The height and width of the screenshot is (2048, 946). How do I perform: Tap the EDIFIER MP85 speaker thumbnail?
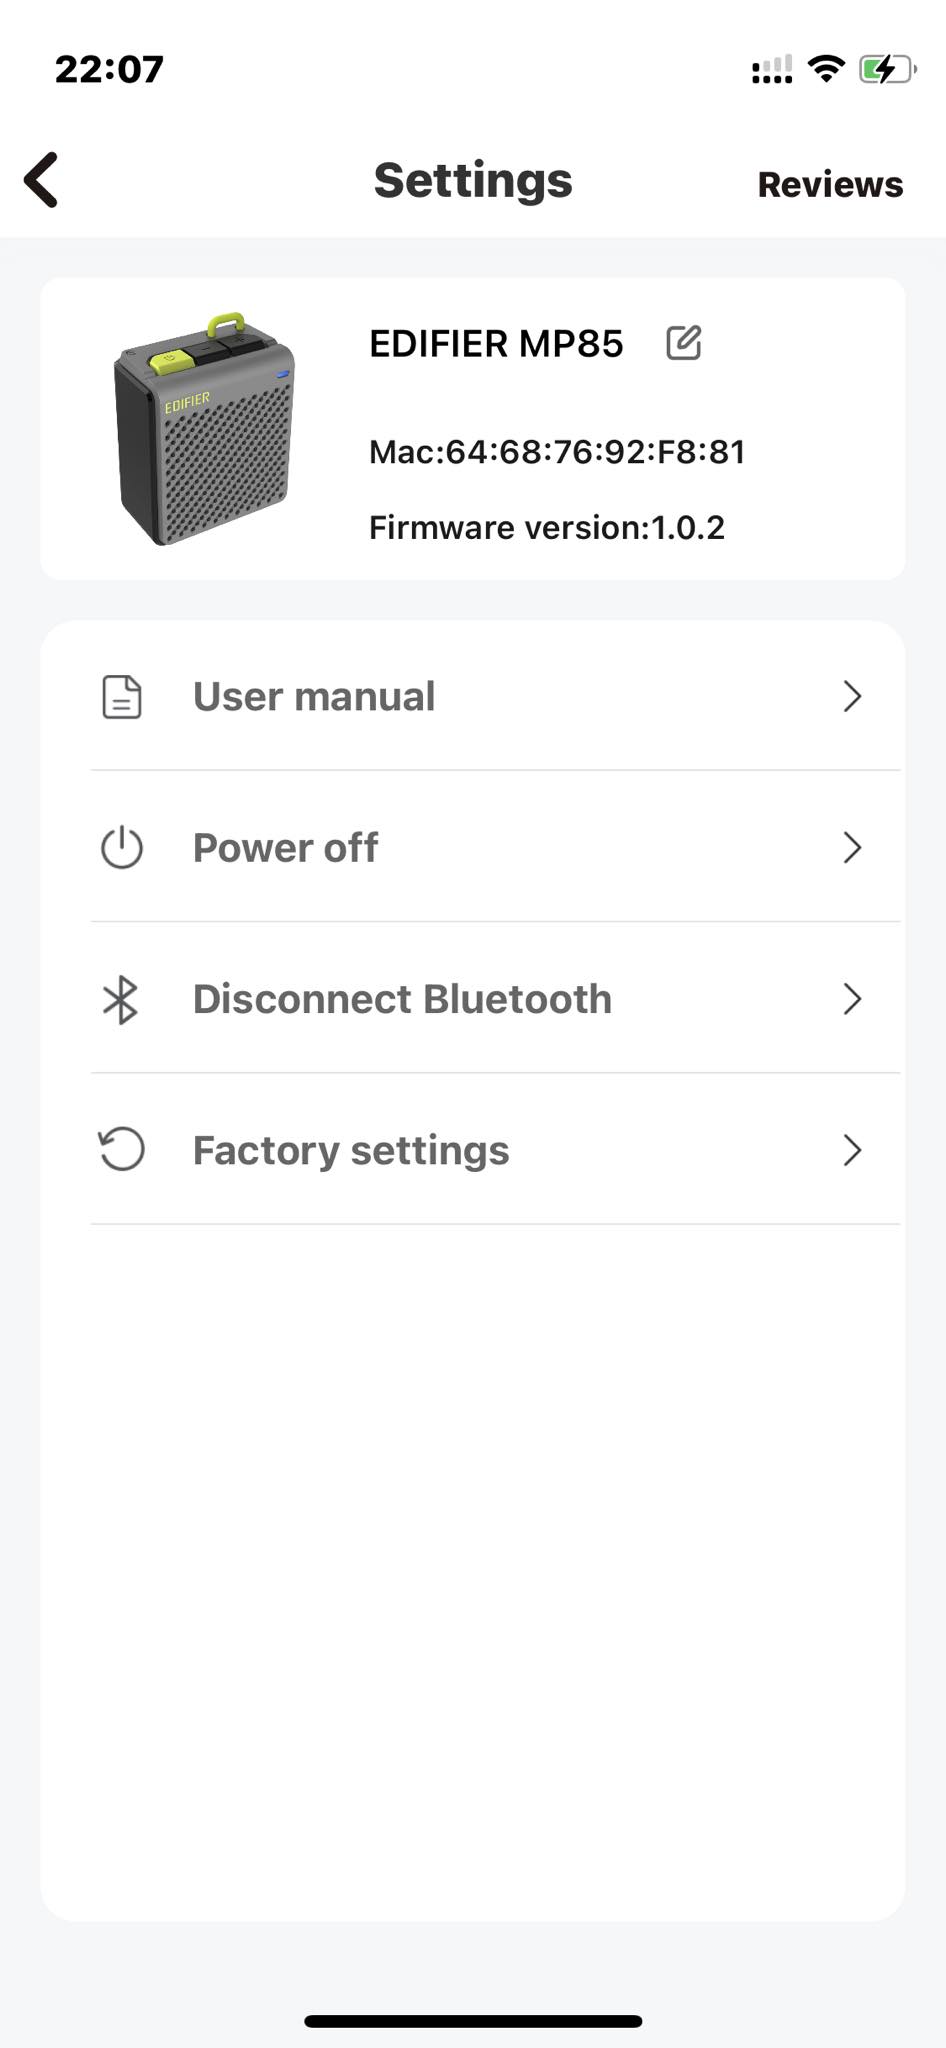tap(204, 429)
